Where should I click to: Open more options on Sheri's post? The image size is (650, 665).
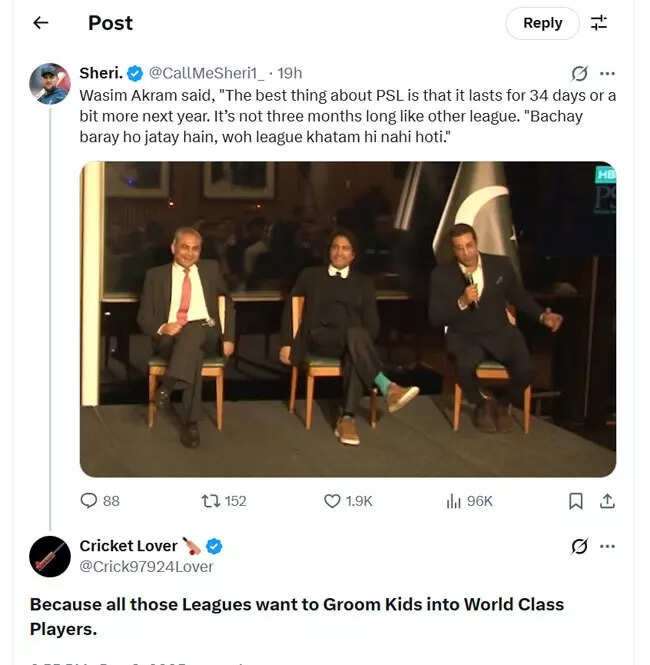tap(607, 73)
